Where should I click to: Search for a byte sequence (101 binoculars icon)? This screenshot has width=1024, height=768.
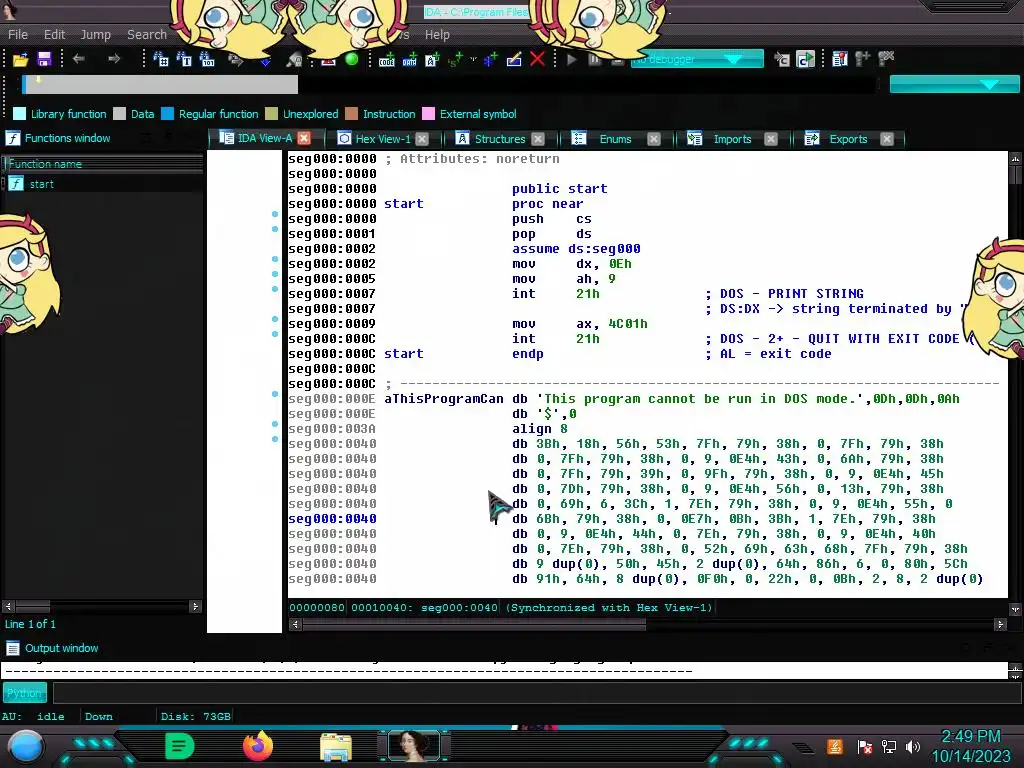point(207,59)
